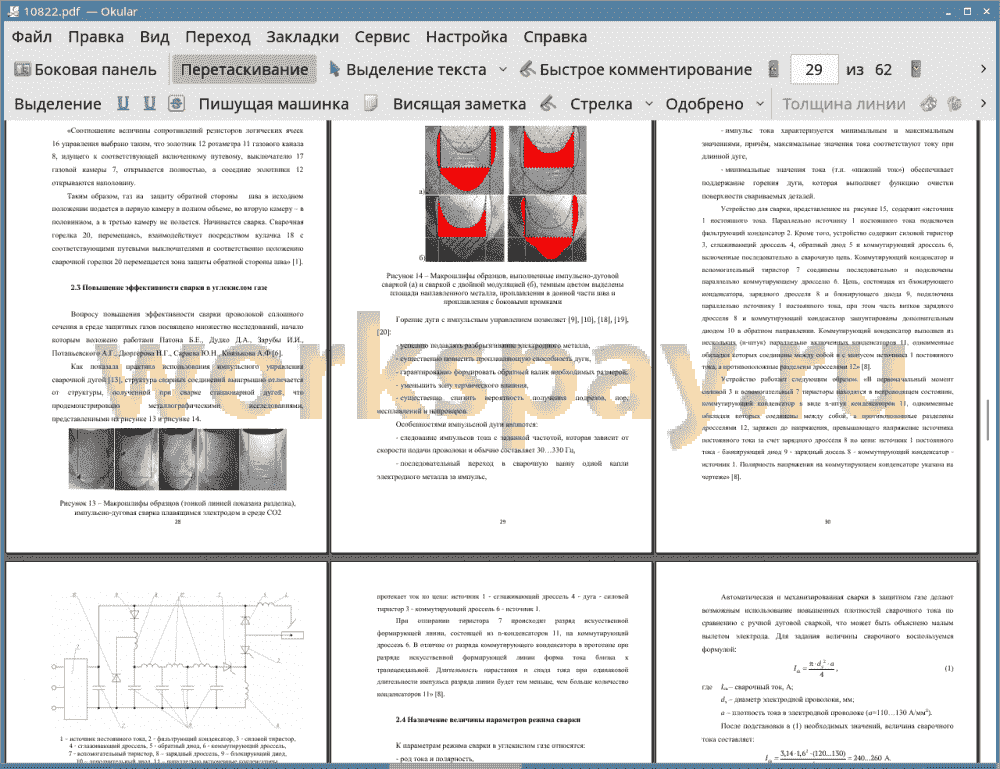Select the Выделение текста tool
Screen dimensions: 1000x769
[x=408, y=70]
